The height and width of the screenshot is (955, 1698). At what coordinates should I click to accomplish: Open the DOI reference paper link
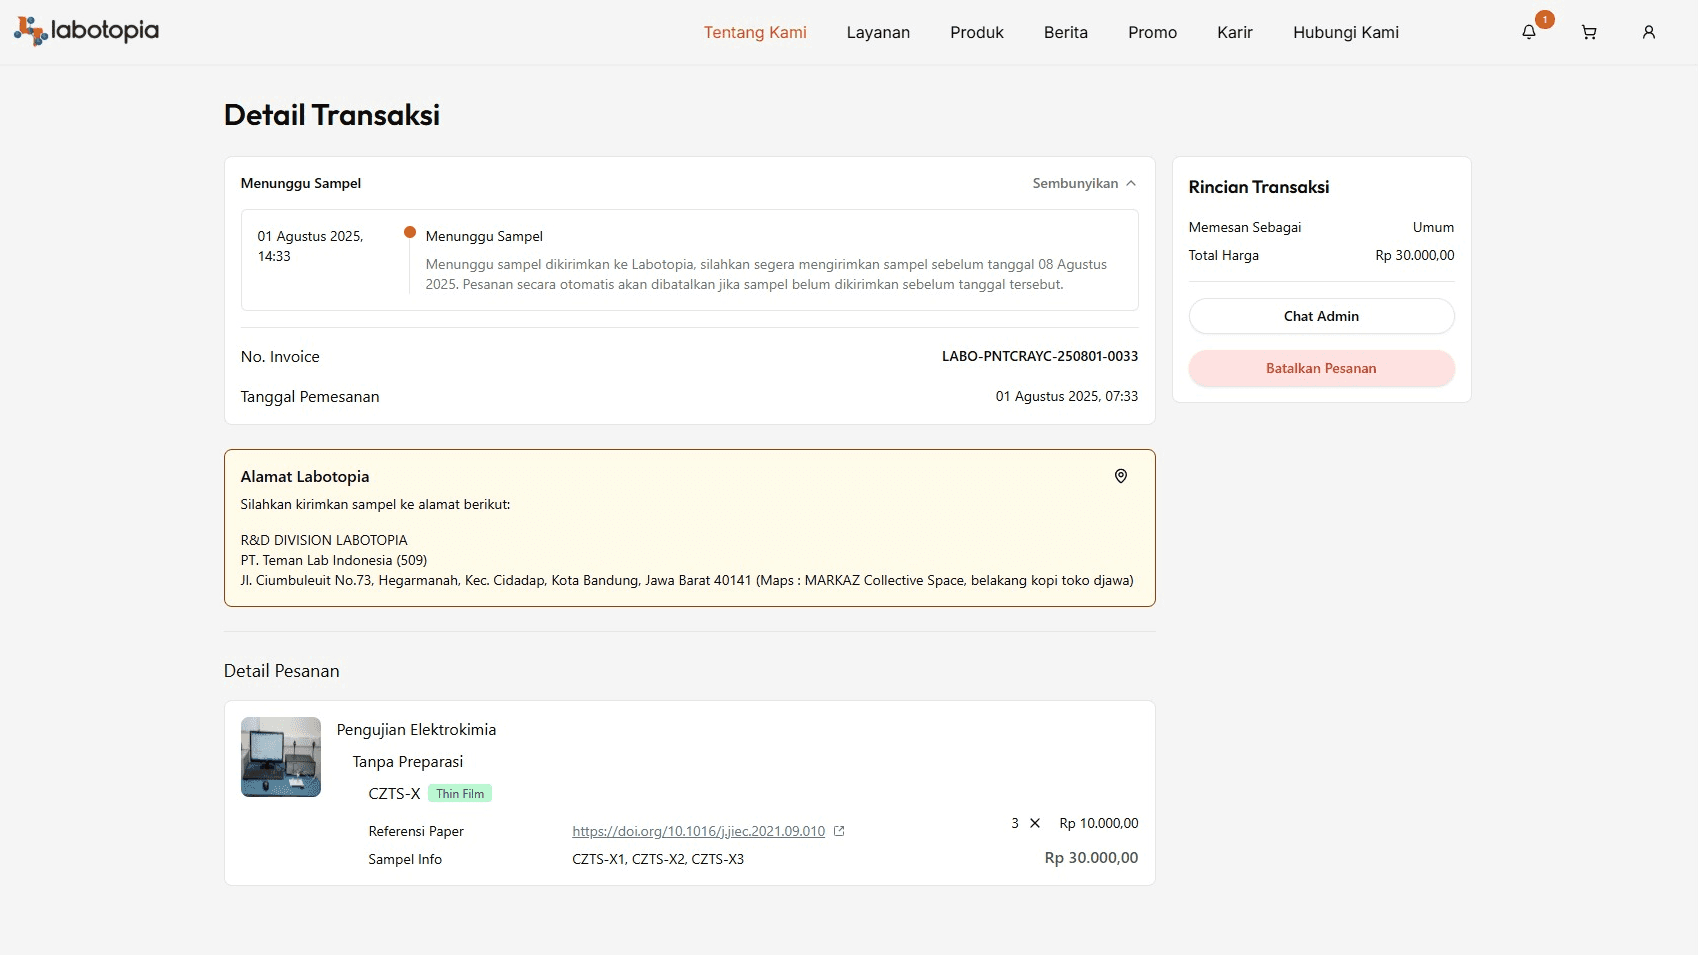pyautogui.click(x=698, y=831)
